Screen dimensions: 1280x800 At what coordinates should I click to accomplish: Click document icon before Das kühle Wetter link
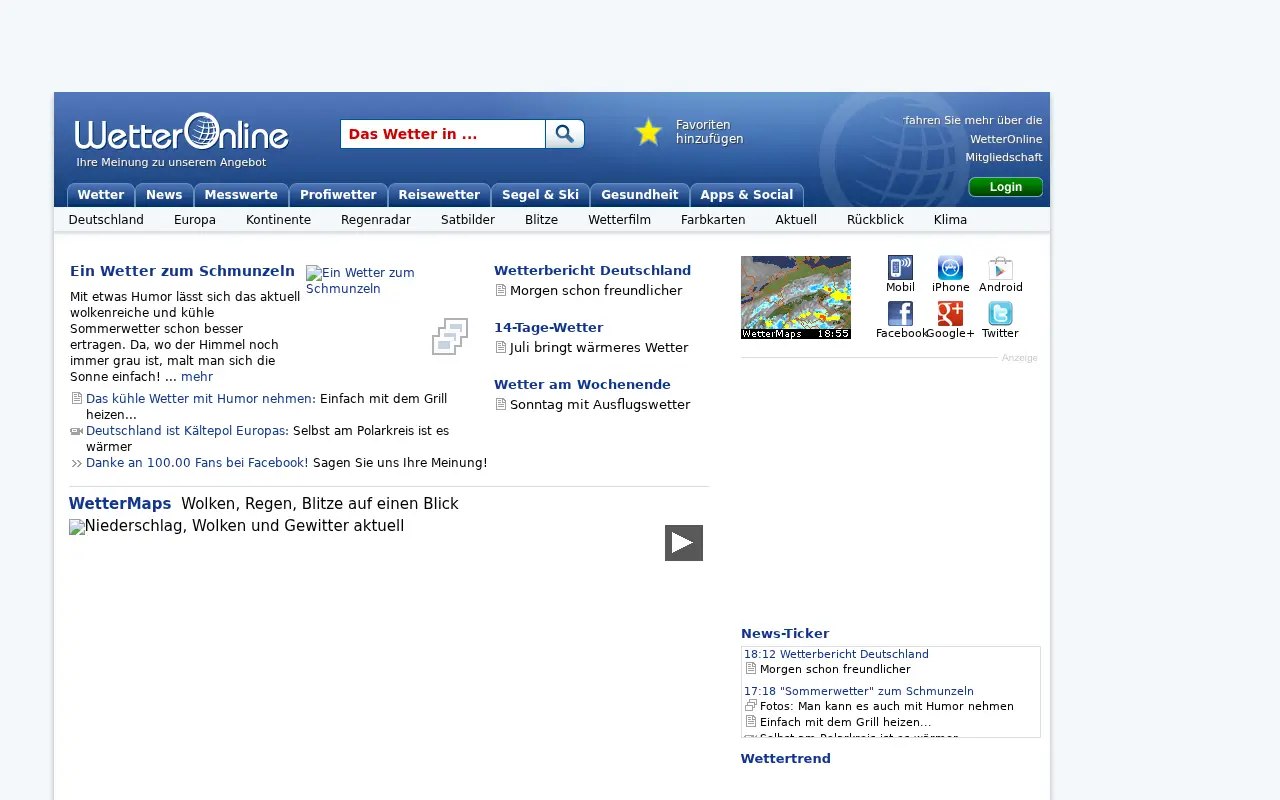click(77, 398)
